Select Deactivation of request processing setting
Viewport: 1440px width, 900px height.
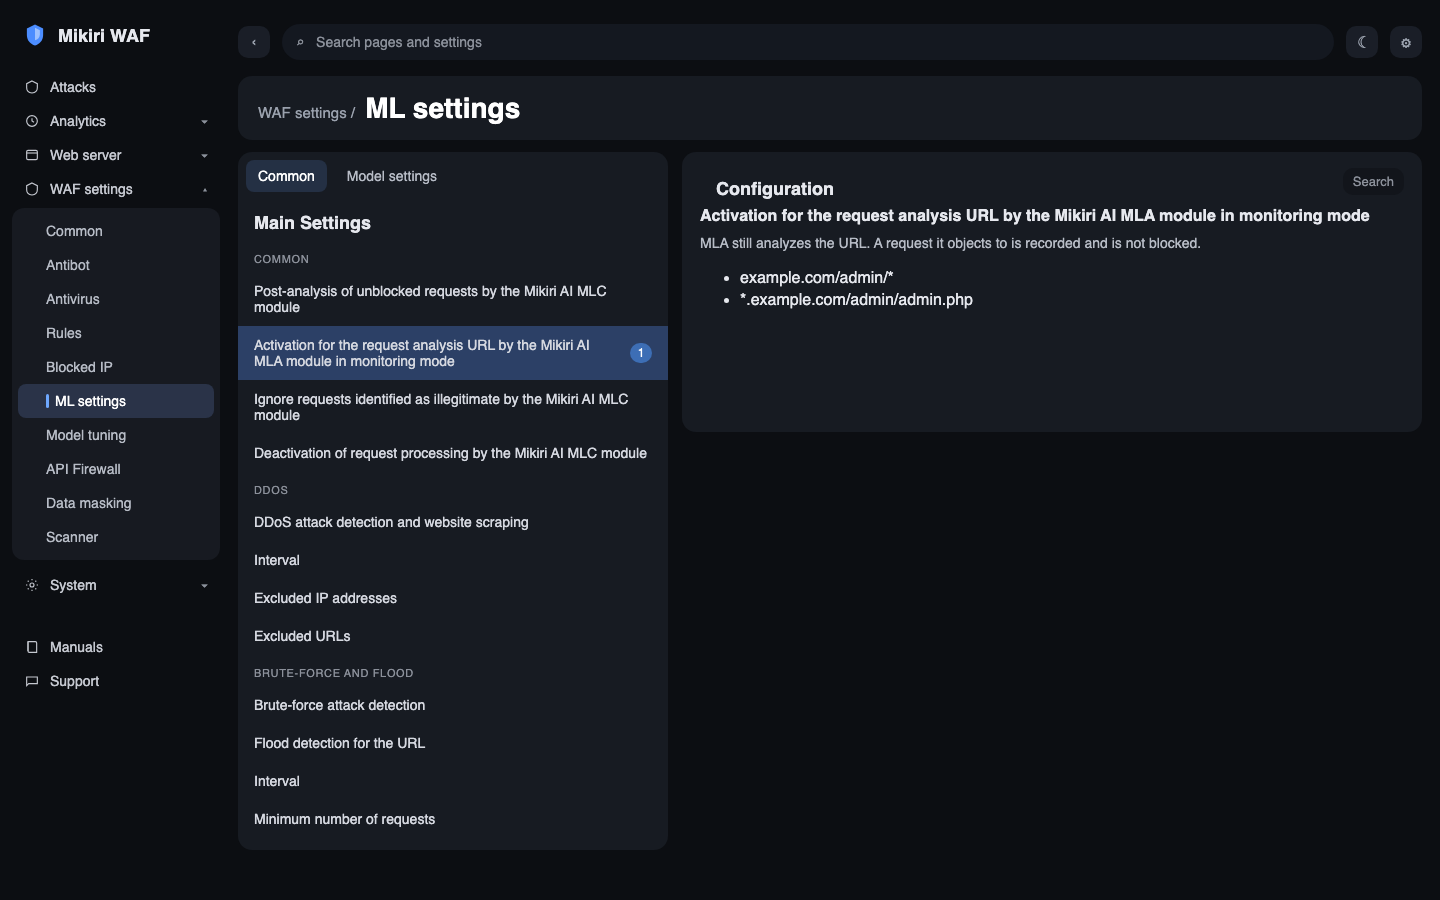pyautogui.click(x=453, y=453)
